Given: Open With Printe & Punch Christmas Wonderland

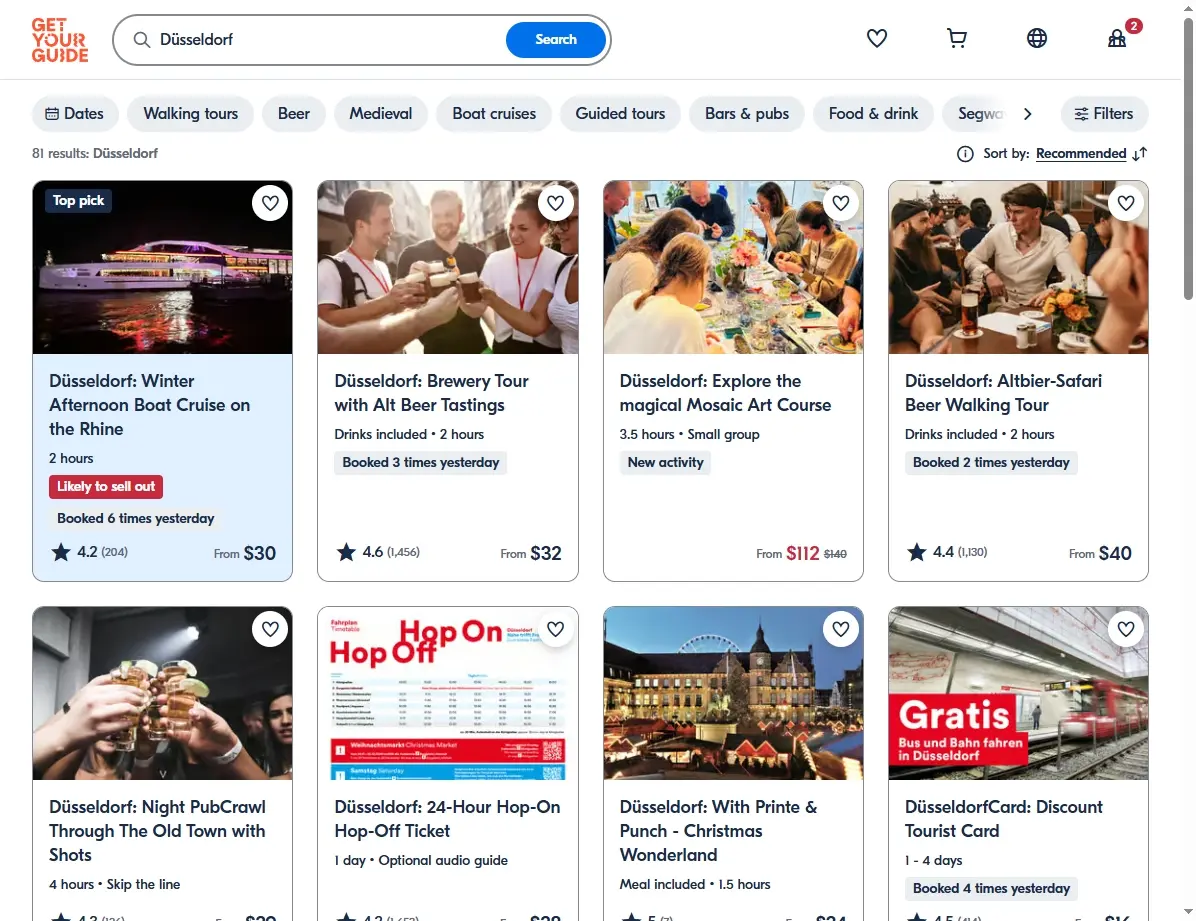Looking at the screenshot, I should (718, 831).
